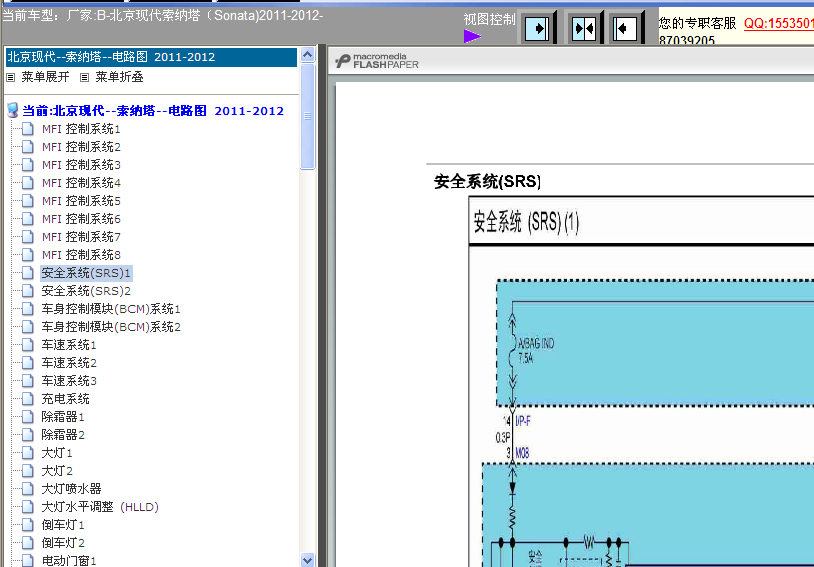This screenshot has height=567, width=814.
Task: Open 车速系统2 diagram
Action: (69, 363)
